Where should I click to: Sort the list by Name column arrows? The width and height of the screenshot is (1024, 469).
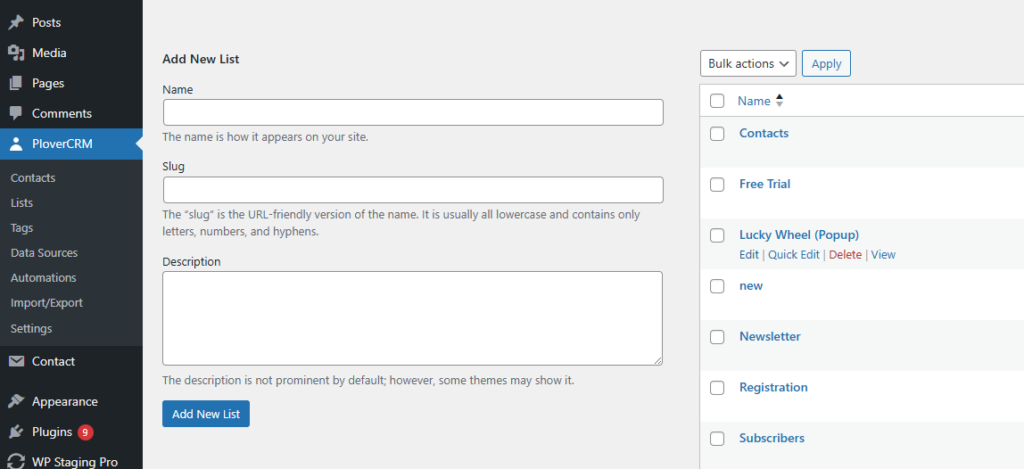[779, 101]
